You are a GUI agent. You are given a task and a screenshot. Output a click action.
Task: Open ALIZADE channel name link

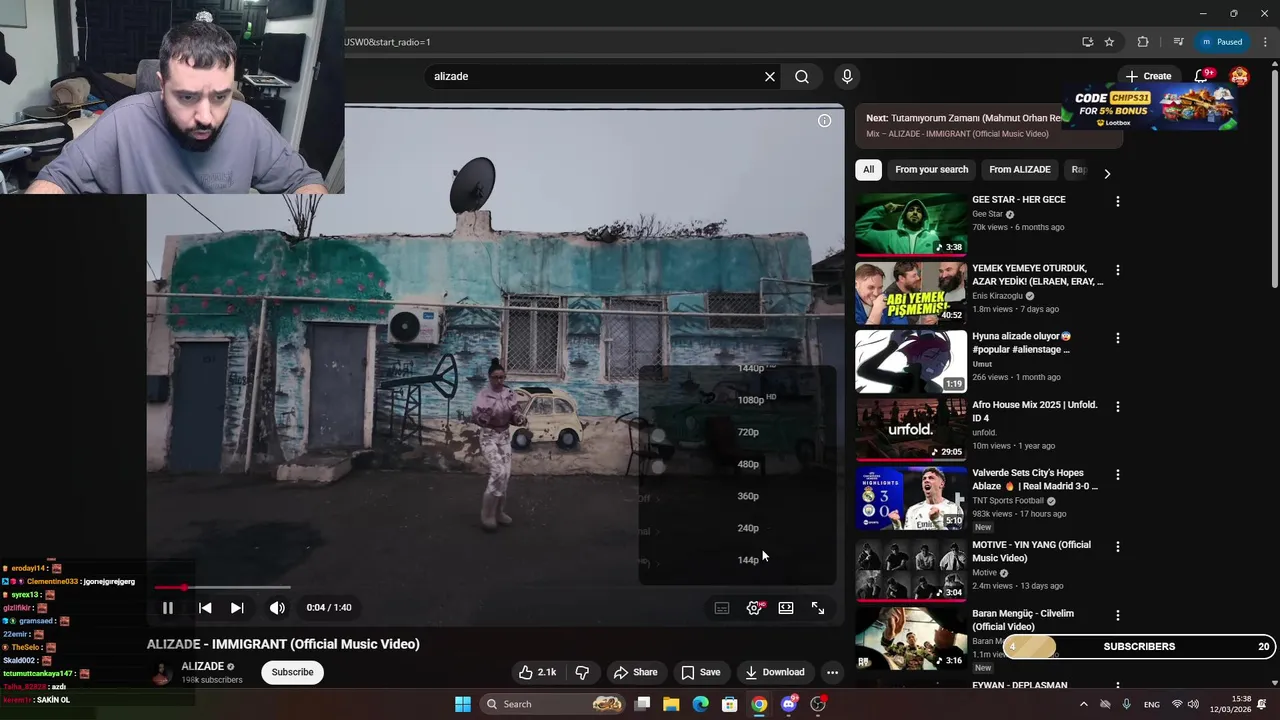point(202,666)
